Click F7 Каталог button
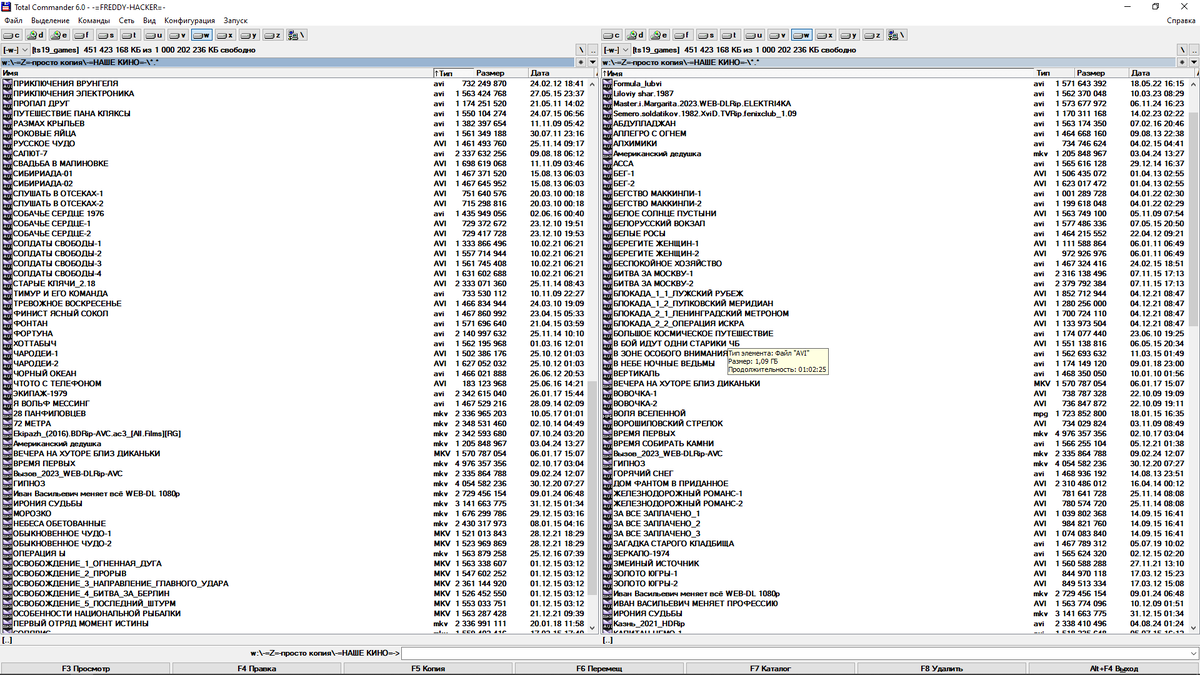This screenshot has height=675, width=1200. pyautogui.click(x=770, y=668)
